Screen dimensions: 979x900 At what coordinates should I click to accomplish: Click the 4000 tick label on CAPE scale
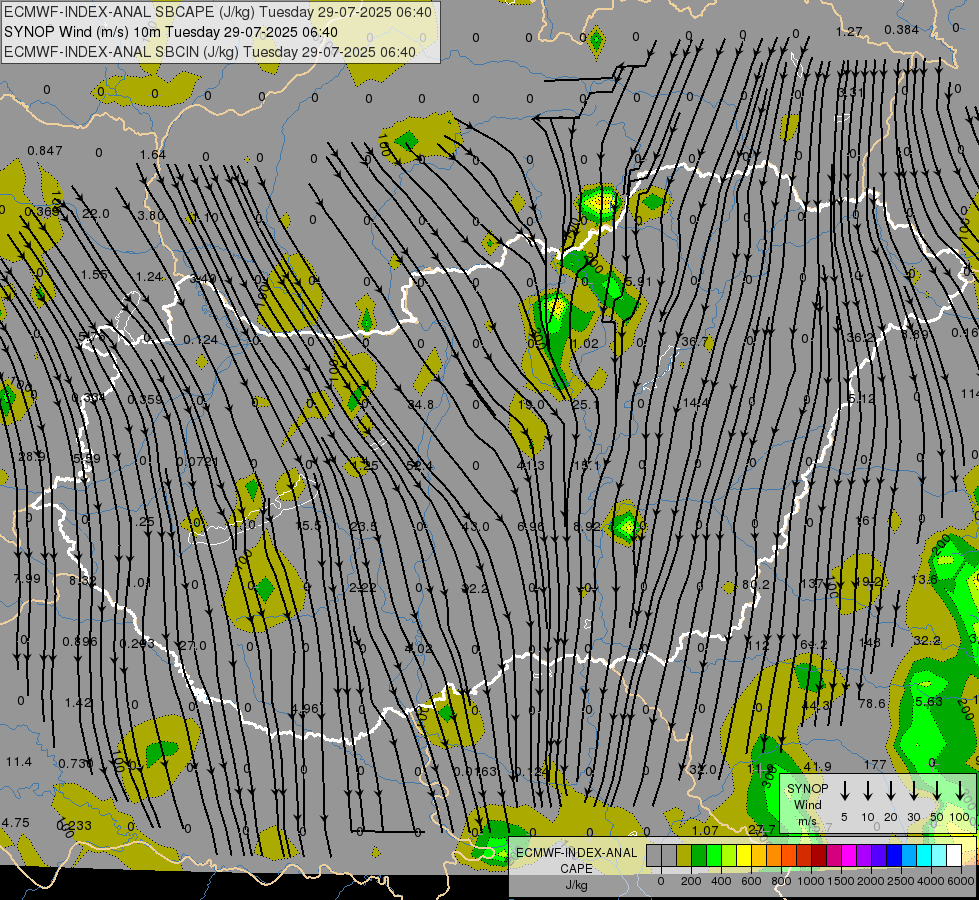tap(931, 881)
